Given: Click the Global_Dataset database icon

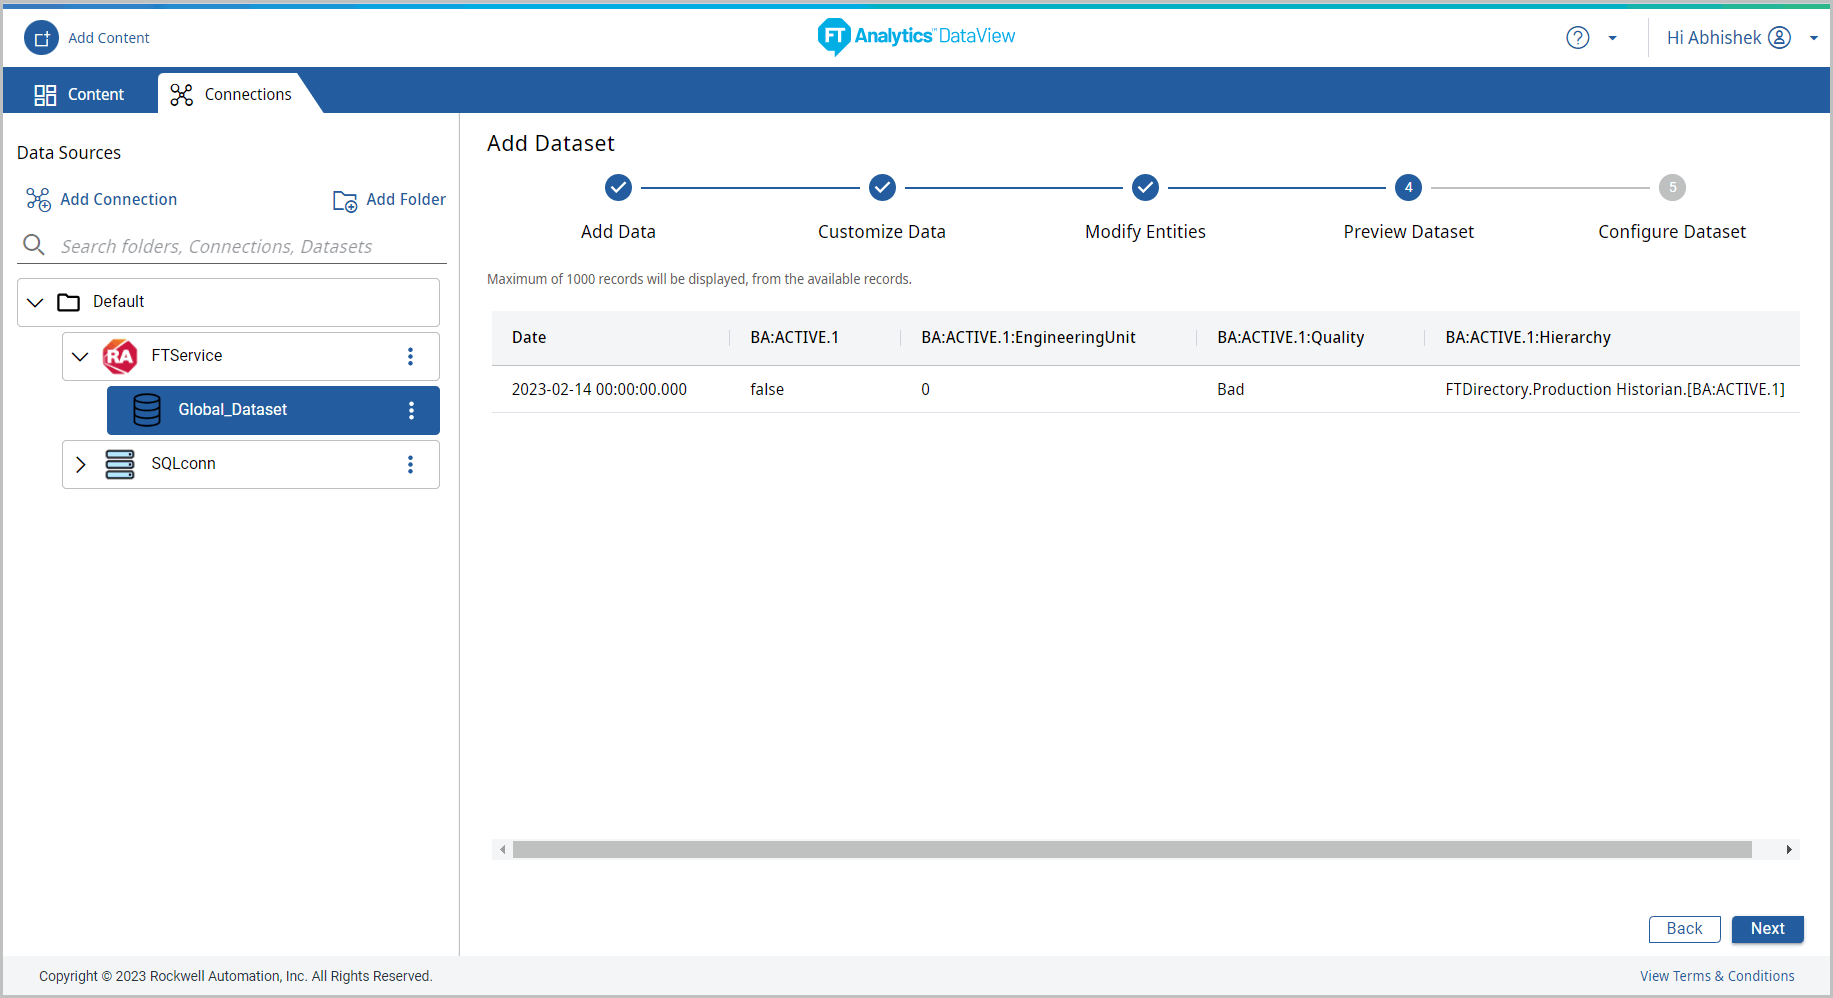Looking at the screenshot, I should (147, 410).
